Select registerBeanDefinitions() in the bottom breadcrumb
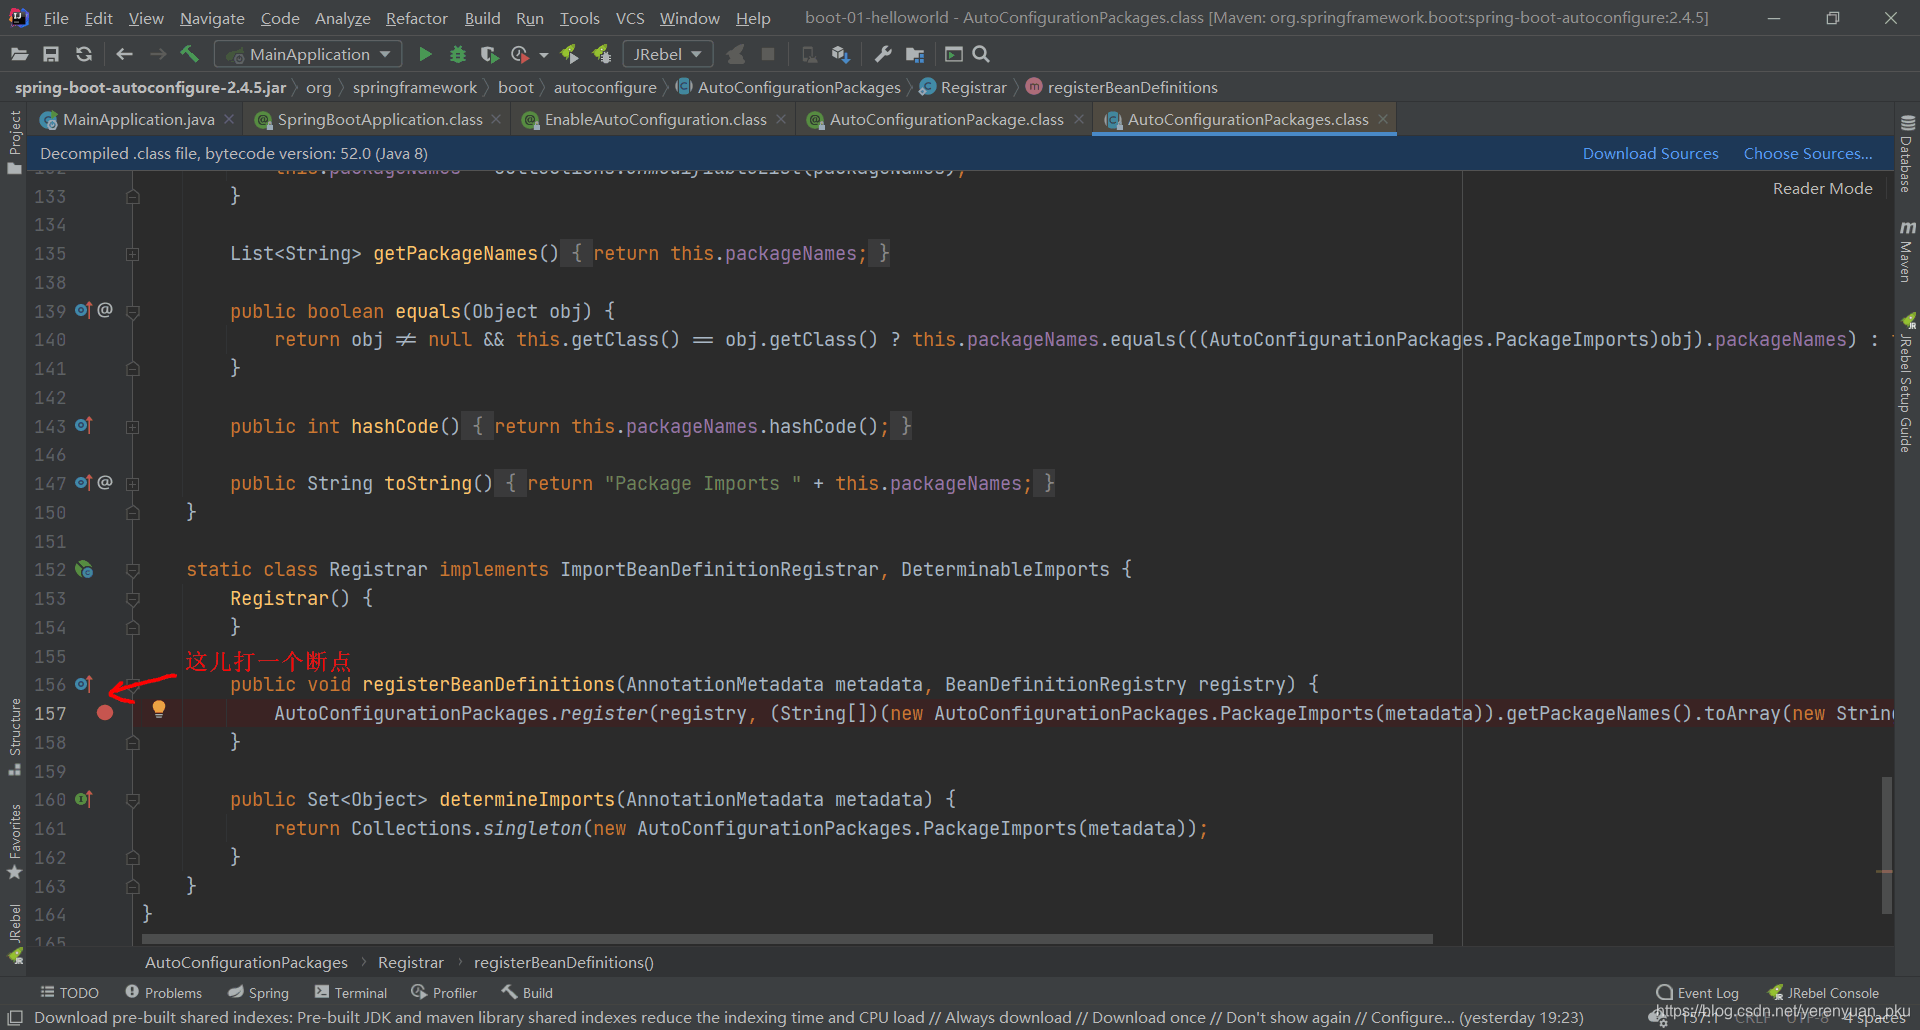Viewport: 1920px width, 1030px height. tap(563, 962)
